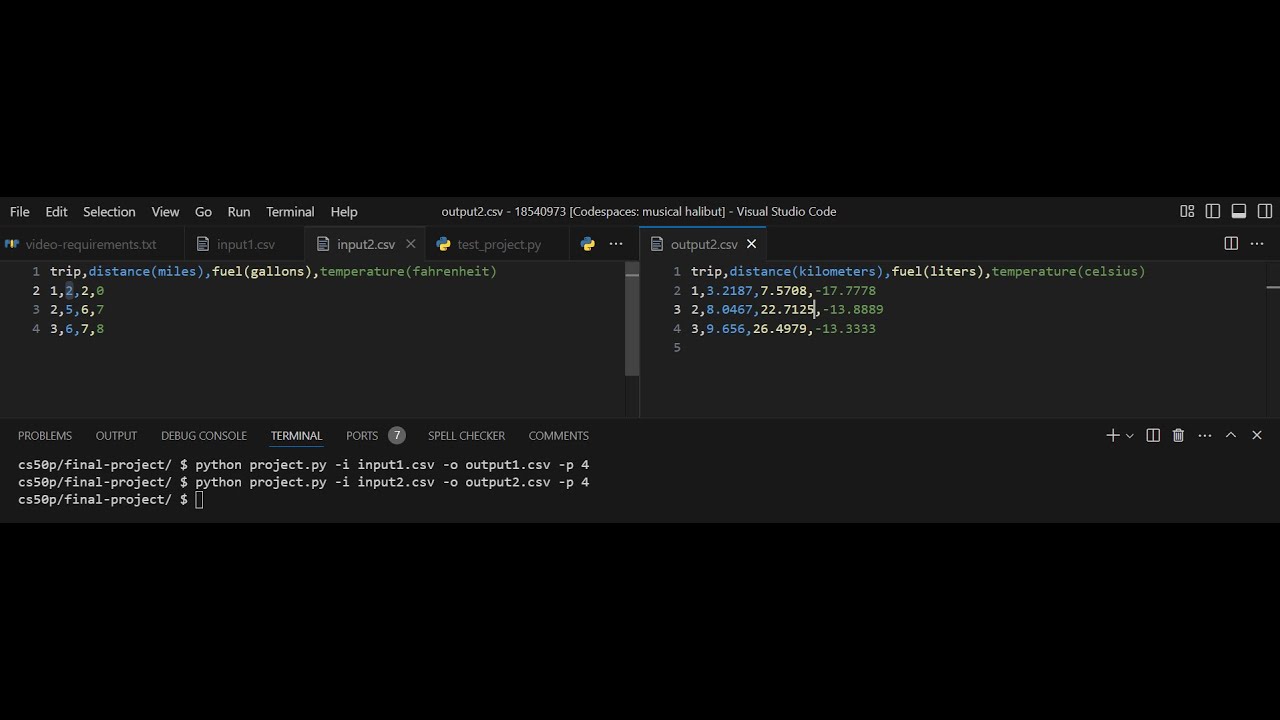Open the PORTS panel tab

tap(362, 435)
